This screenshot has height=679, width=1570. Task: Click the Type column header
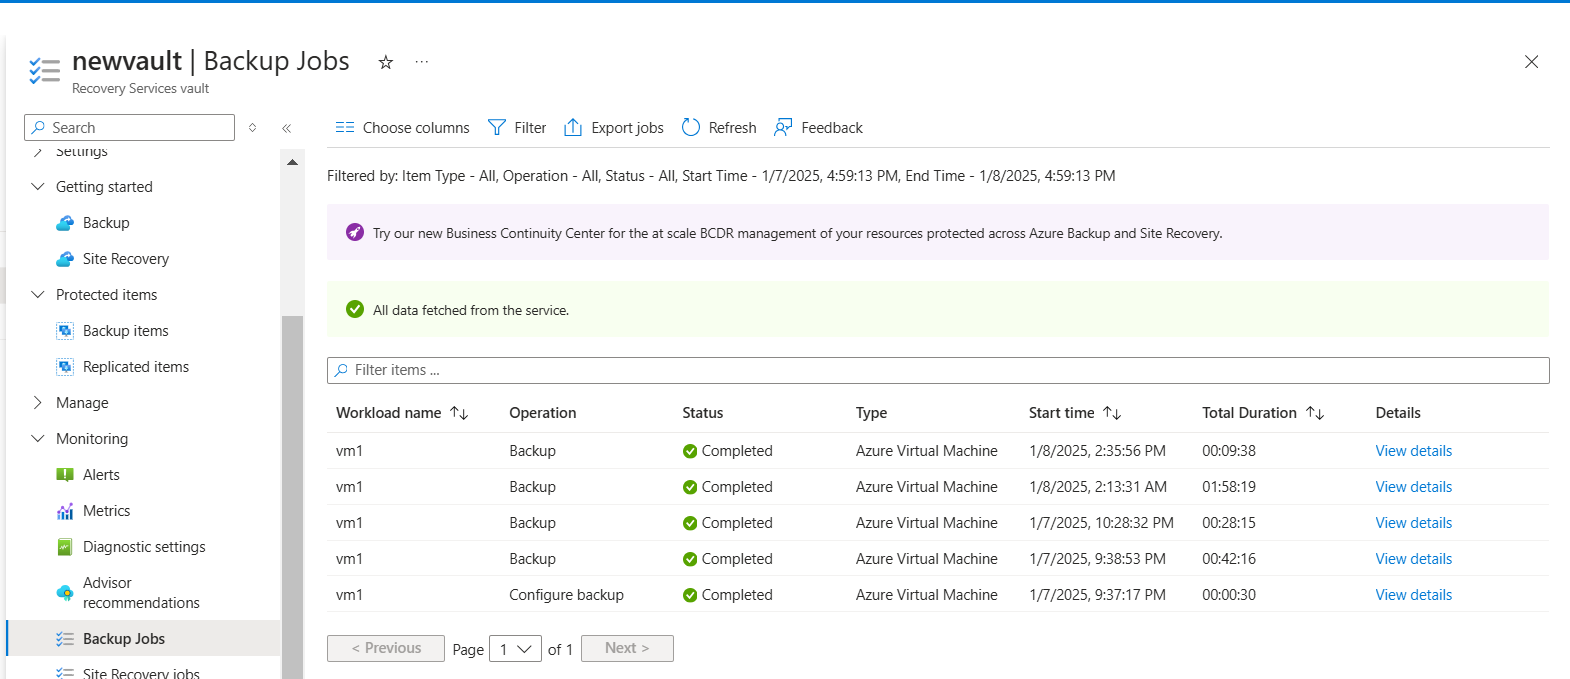point(871,413)
